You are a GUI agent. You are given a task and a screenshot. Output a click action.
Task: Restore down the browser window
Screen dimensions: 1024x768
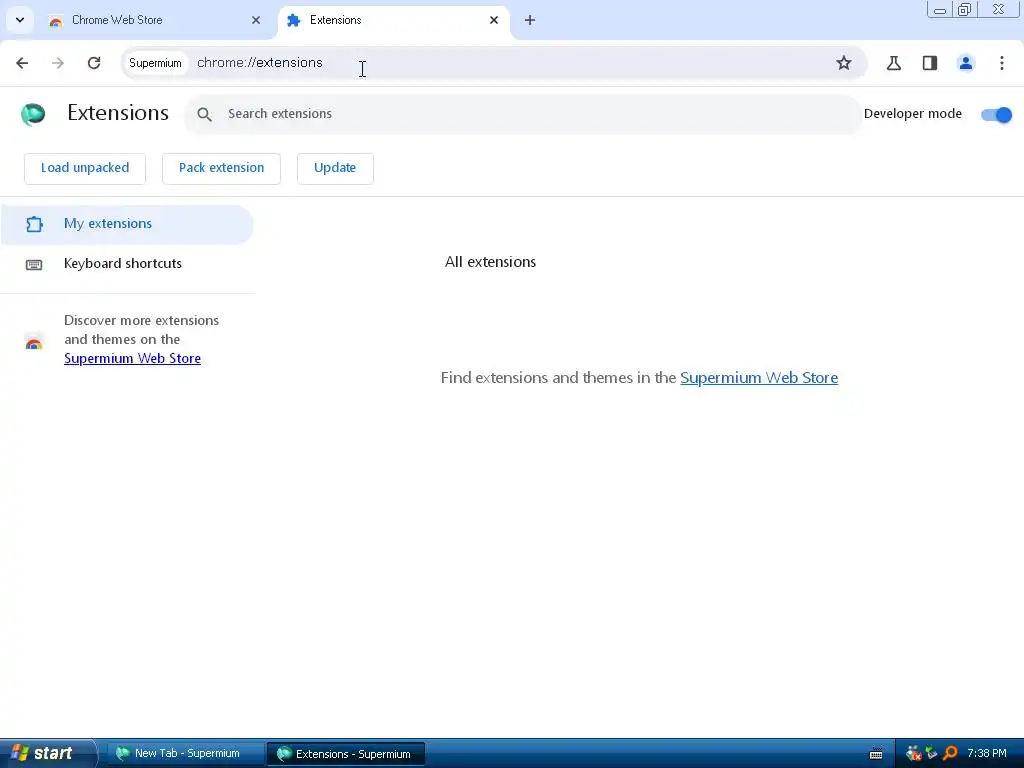(x=965, y=10)
